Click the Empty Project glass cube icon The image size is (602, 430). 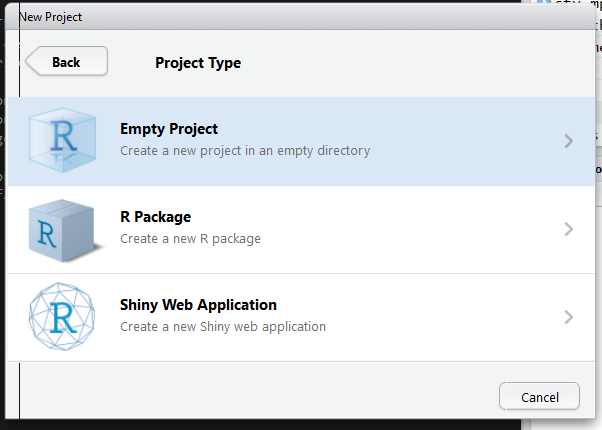point(62,142)
